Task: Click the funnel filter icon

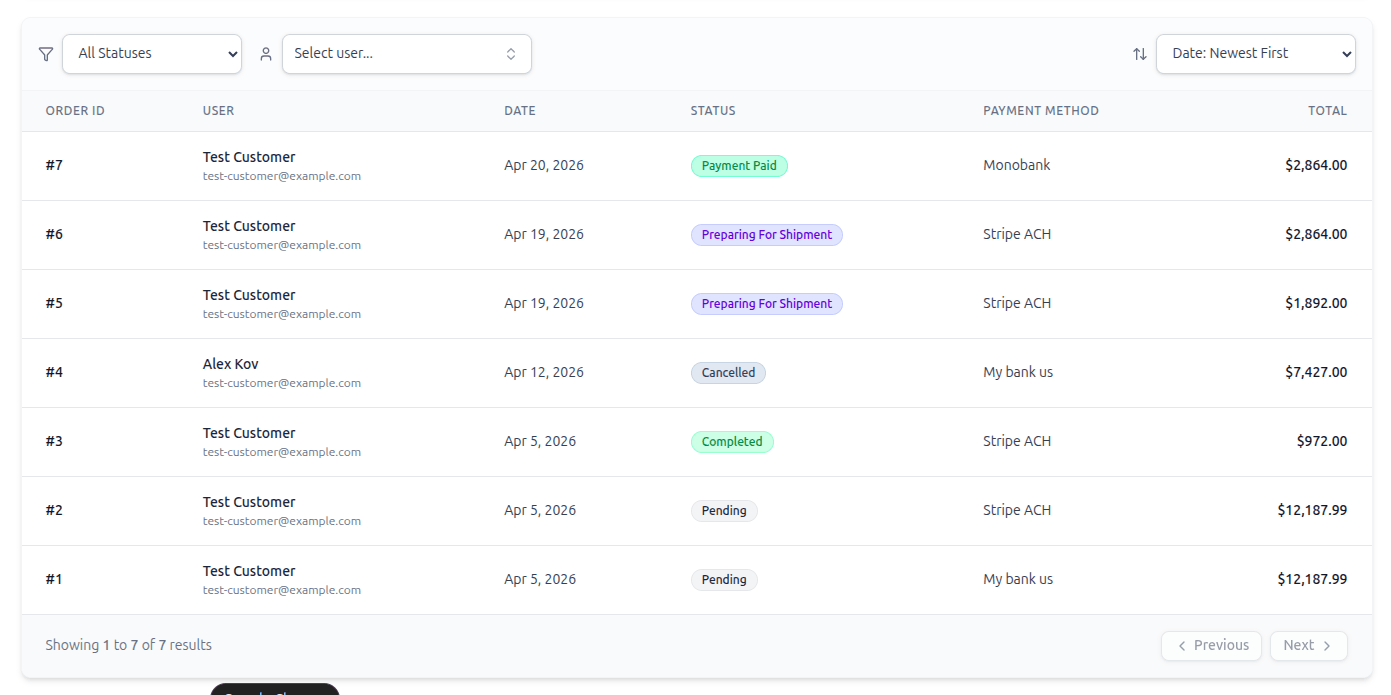Action: click(46, 54)
